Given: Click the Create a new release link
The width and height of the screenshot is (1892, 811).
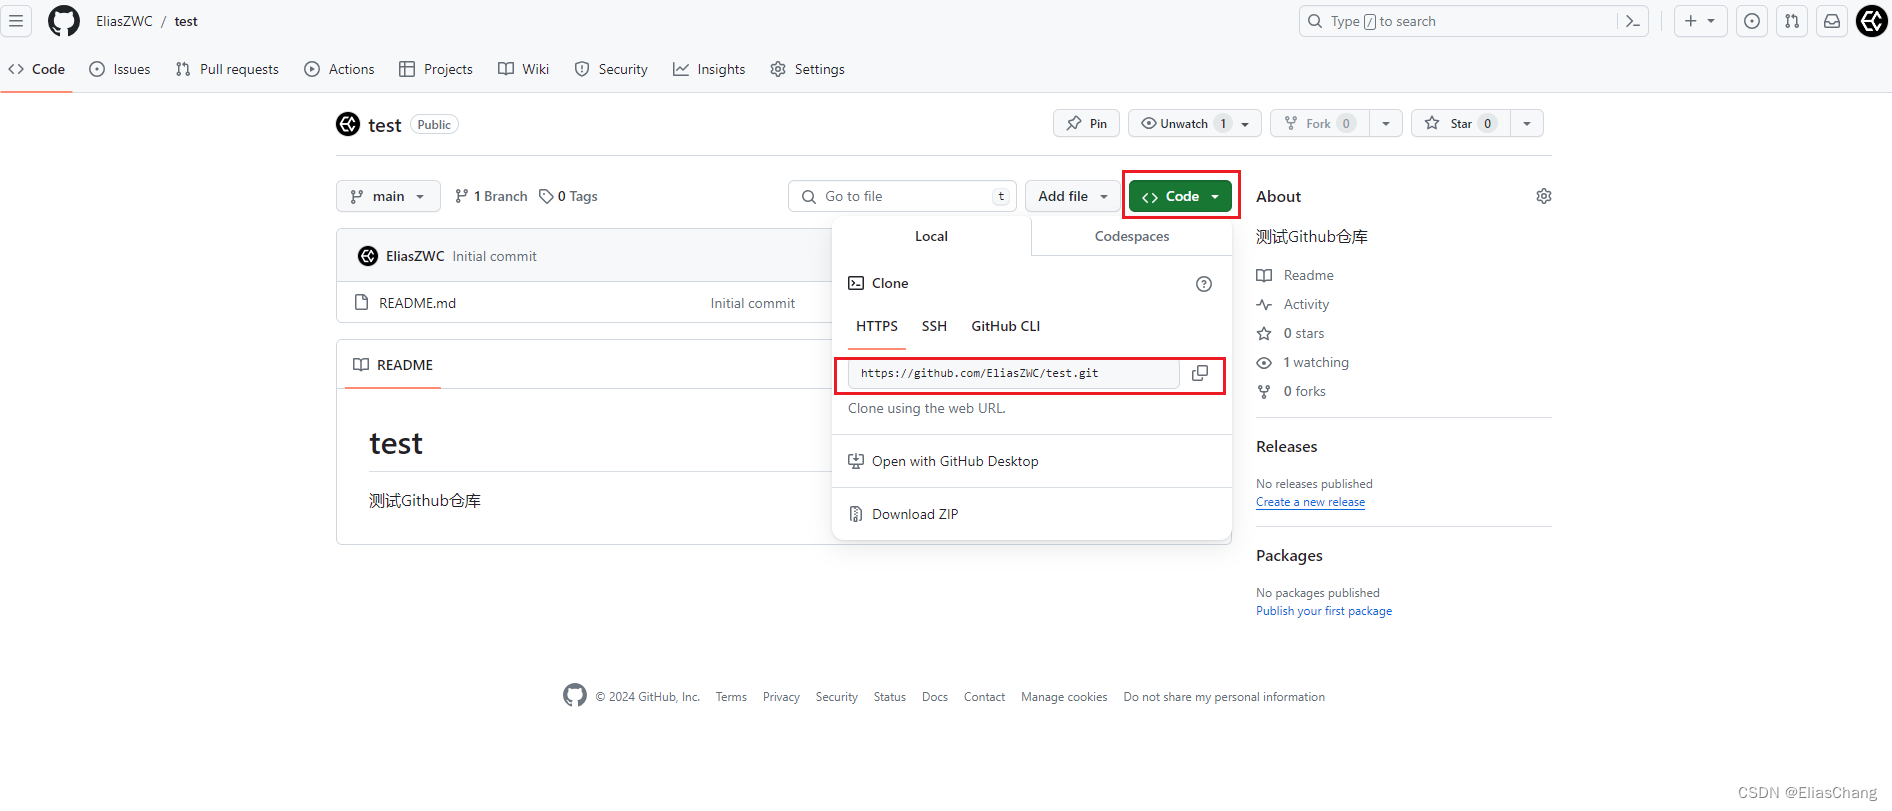Looking at the screenshot, I should (1310, 502).
